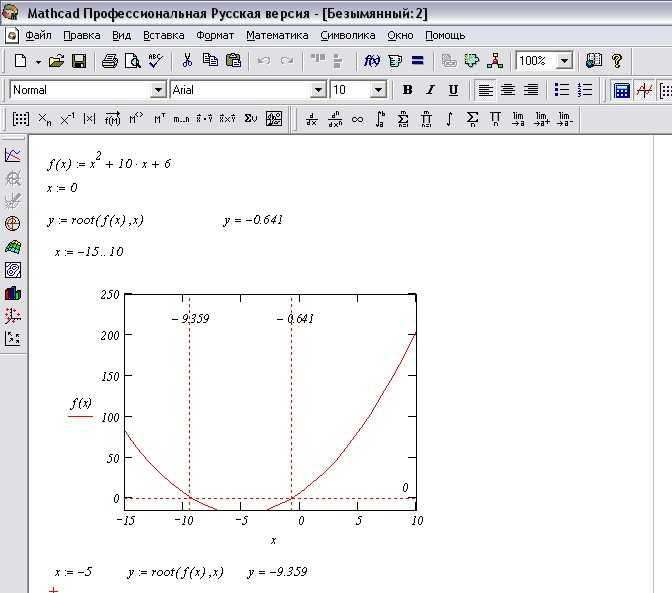Click the f(x) legend label of plot

point(81,403)
